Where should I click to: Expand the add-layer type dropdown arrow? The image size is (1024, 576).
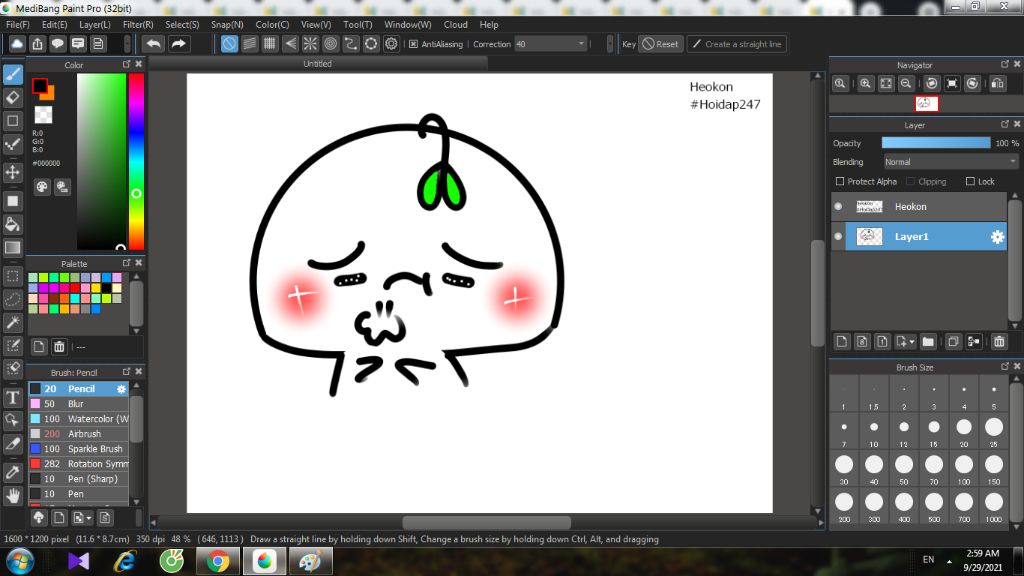912,342
